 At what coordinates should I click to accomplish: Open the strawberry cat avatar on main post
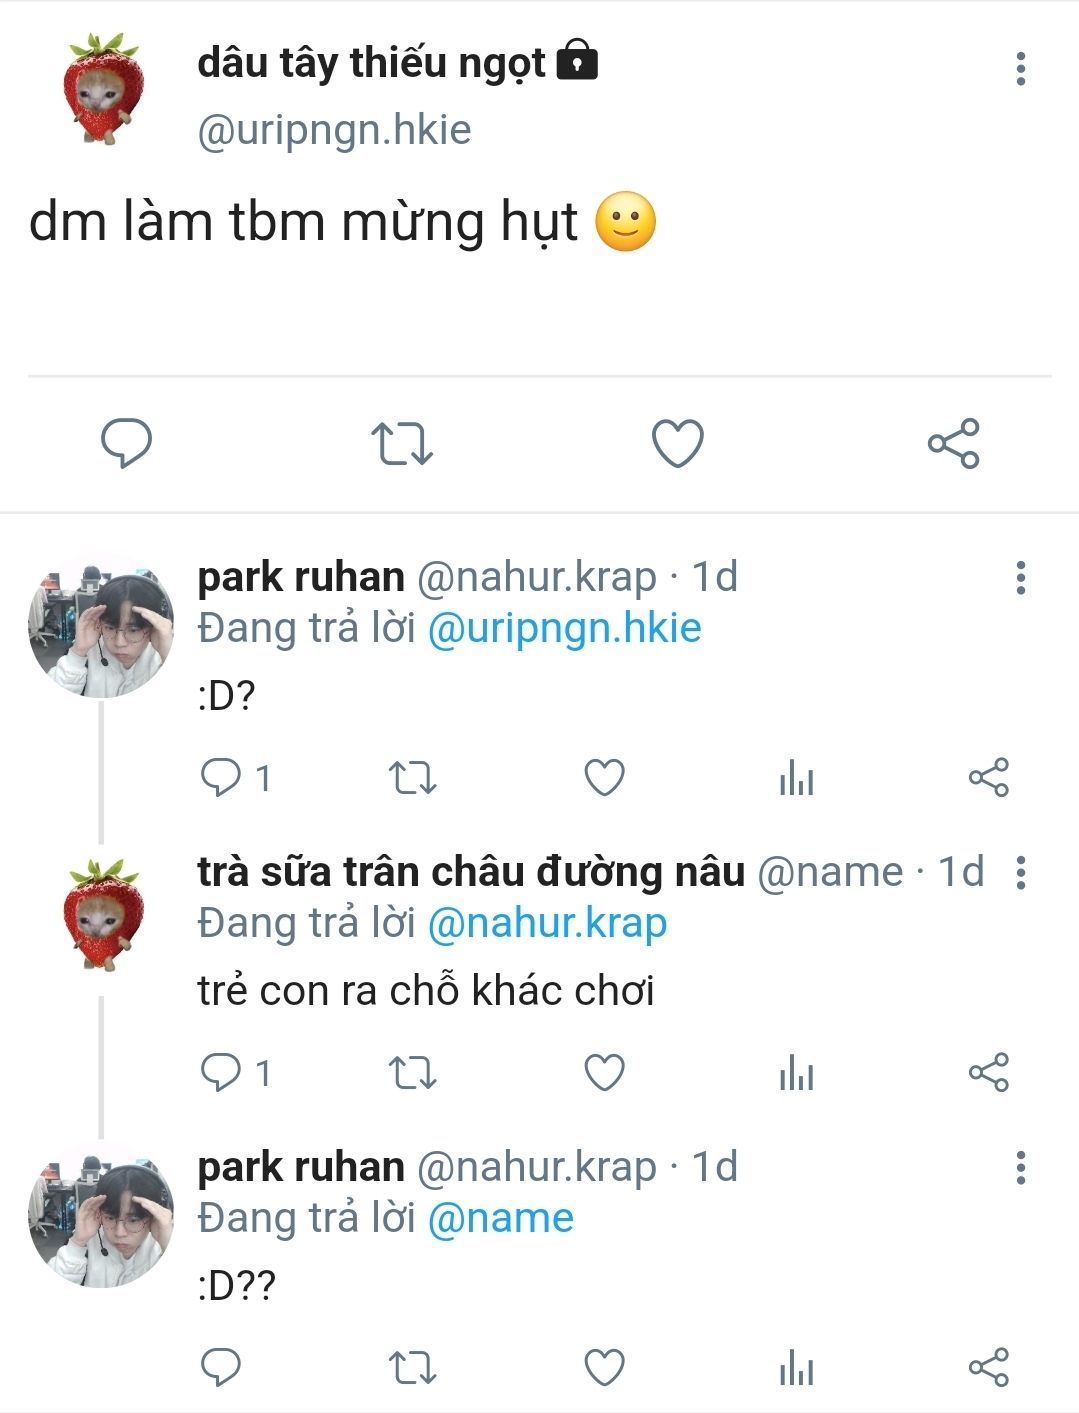(102, 89)
